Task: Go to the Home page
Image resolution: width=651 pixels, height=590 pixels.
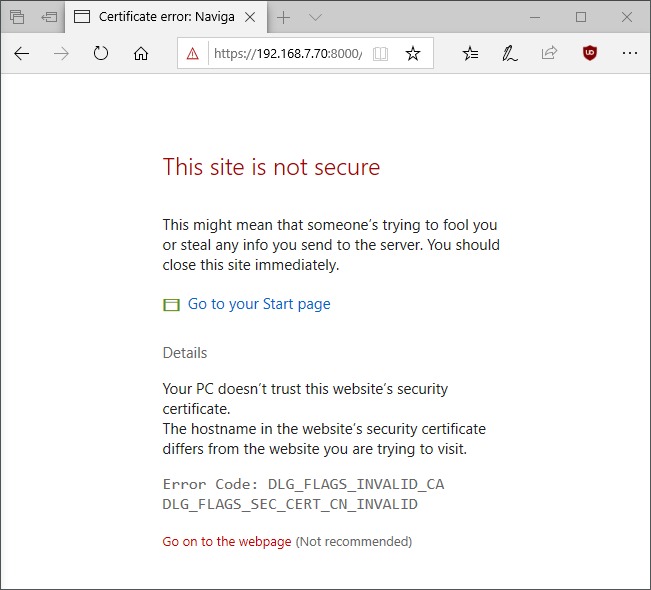Action: point(141,54)
